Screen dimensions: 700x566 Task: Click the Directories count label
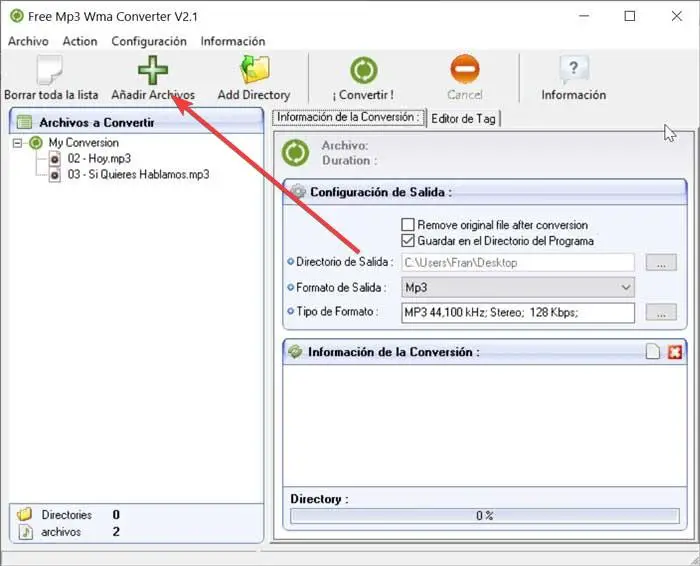click(x=67, y=515)
